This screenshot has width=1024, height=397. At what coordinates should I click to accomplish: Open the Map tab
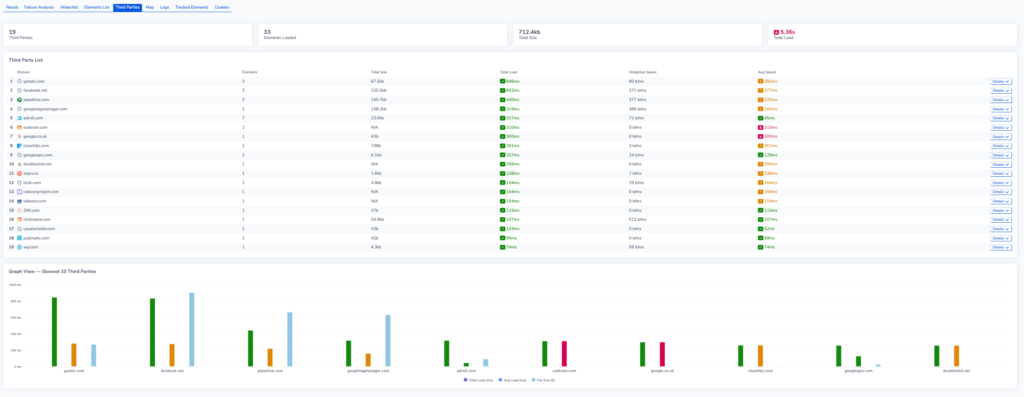click(x=150, y=7)
